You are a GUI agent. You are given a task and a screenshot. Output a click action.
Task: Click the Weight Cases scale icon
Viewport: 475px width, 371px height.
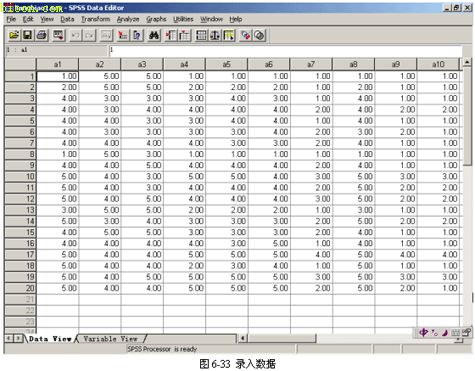(x=215, y=35)
